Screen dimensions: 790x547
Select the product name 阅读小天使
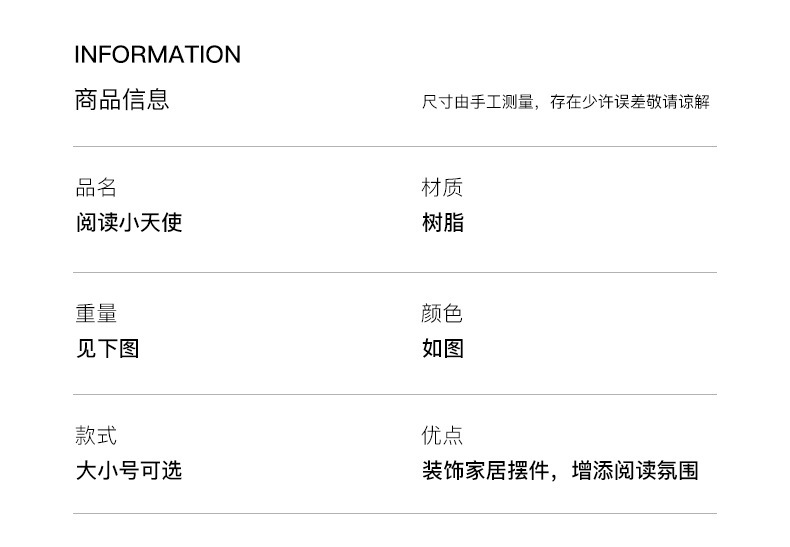[x=129, y=222]
